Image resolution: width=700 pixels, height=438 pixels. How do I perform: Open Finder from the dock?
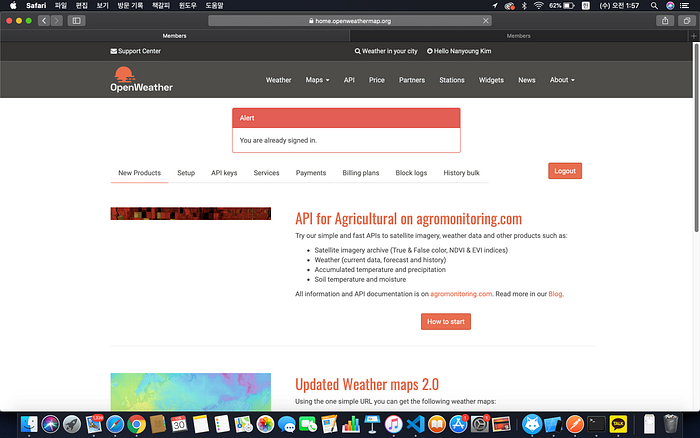click(x=29, y=424)
